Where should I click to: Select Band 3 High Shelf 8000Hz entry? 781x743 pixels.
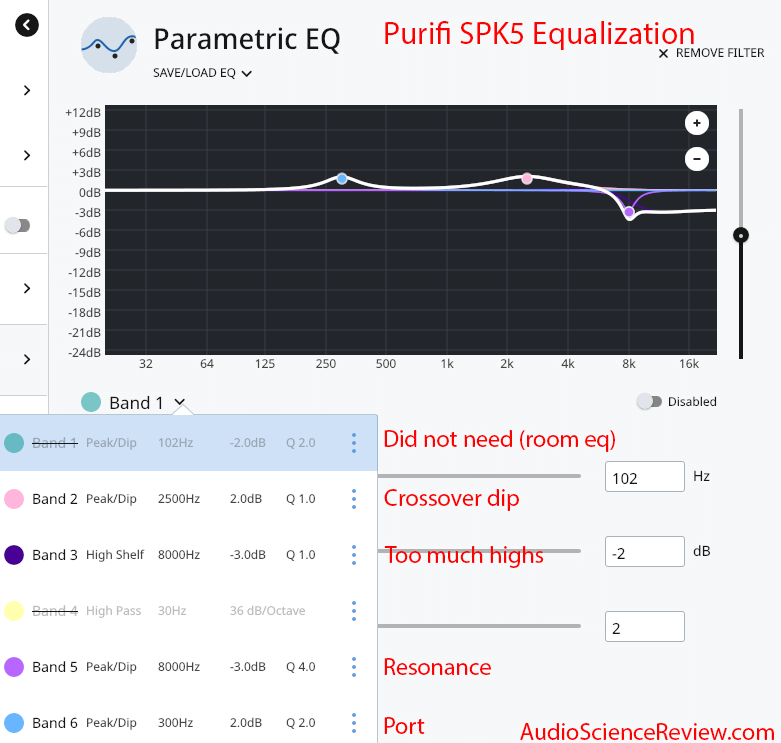click(x=188, y=555)
